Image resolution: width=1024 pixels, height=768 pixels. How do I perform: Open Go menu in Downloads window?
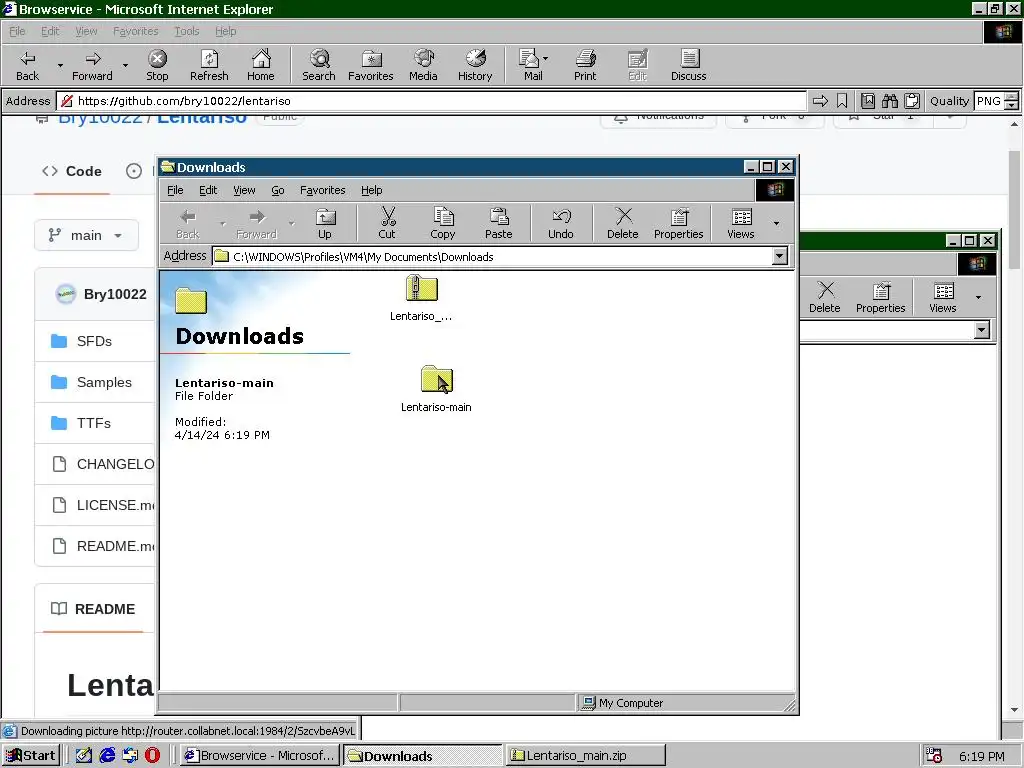(x=278, y=190)
